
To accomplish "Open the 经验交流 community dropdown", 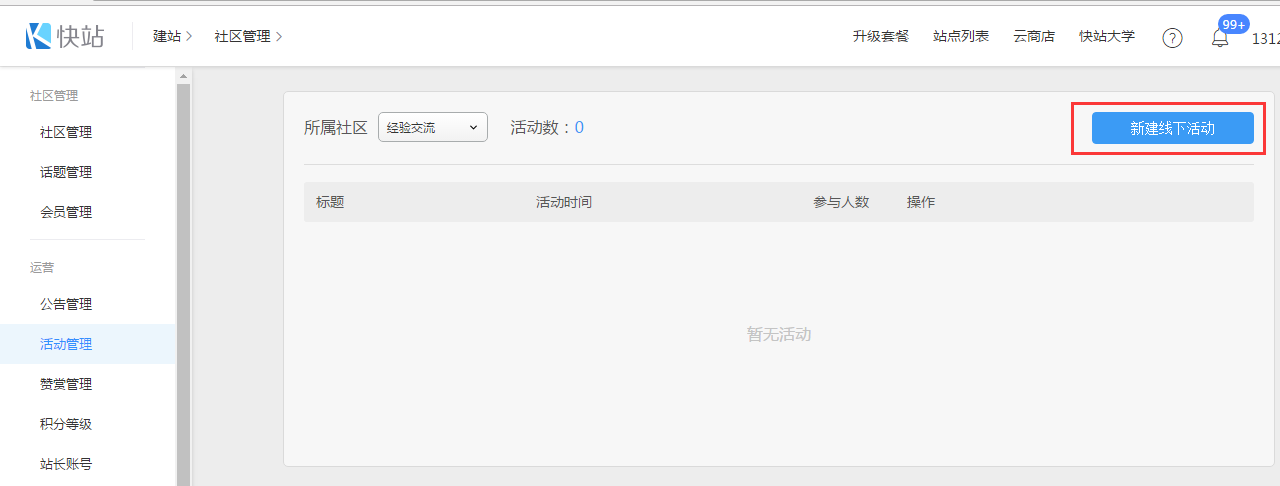I will tap(432, 128).
